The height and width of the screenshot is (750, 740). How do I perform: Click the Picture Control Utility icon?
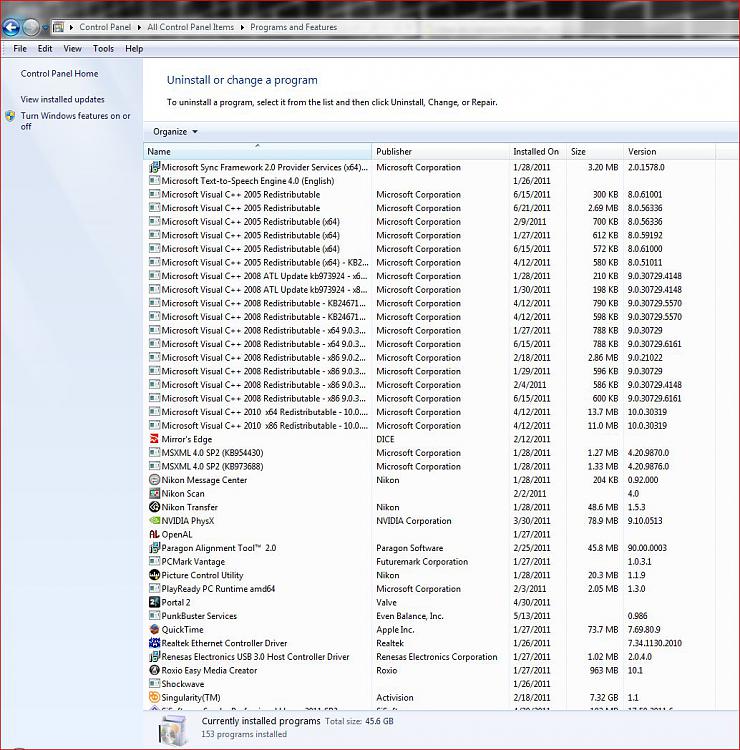click(154, 575)
